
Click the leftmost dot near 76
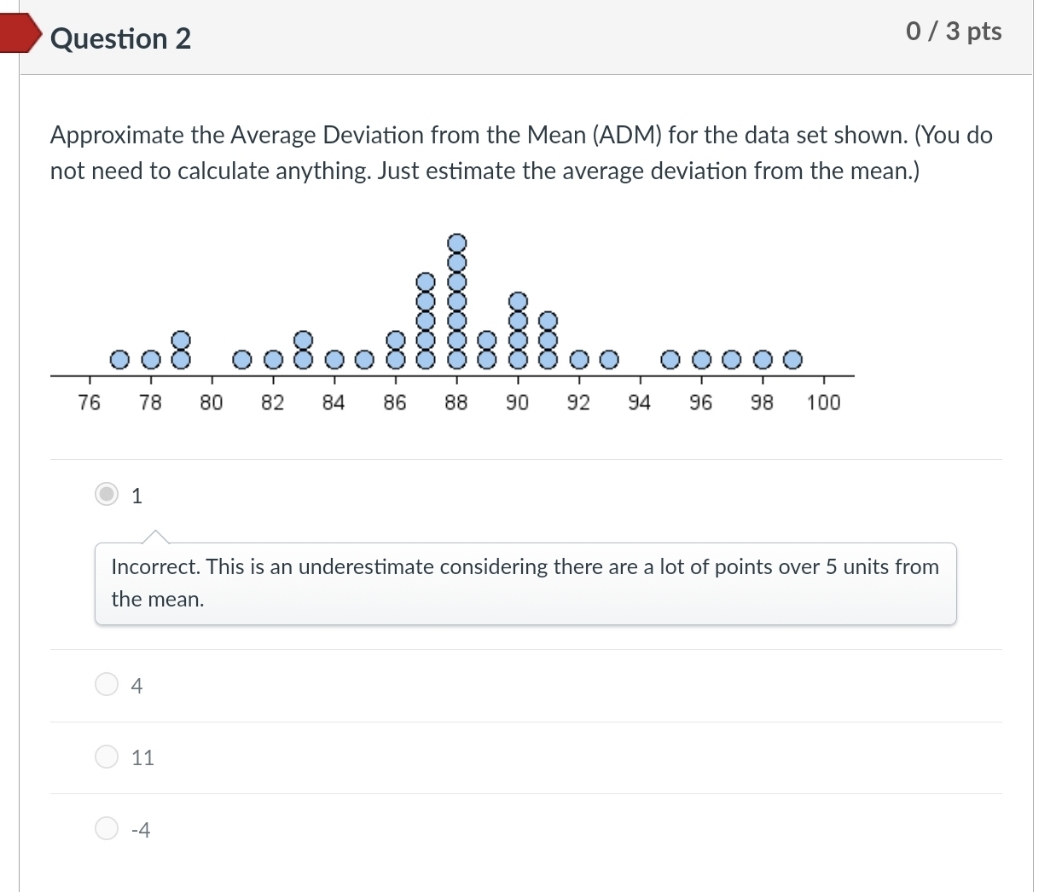119,359
